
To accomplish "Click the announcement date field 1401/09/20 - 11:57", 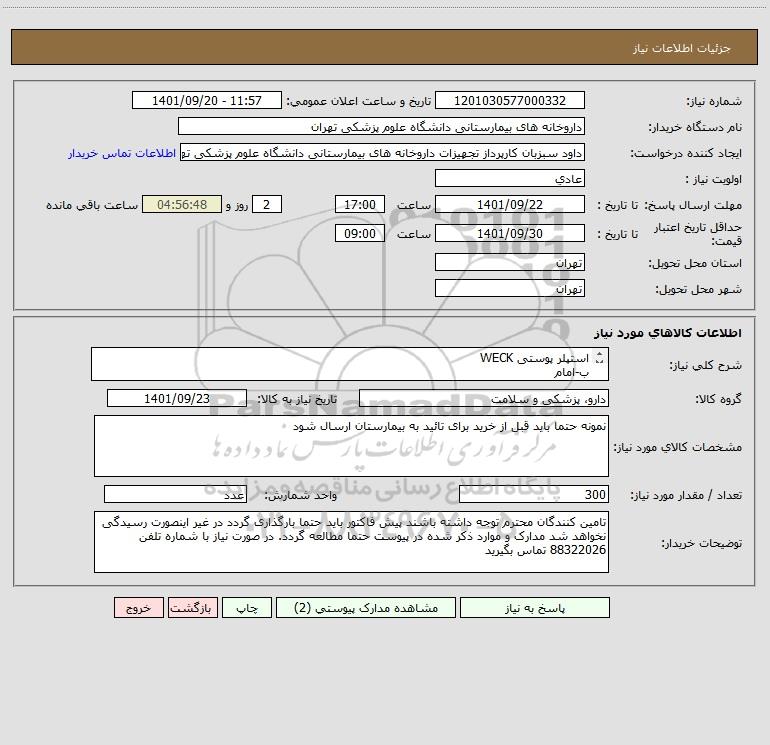I will 207,100.
